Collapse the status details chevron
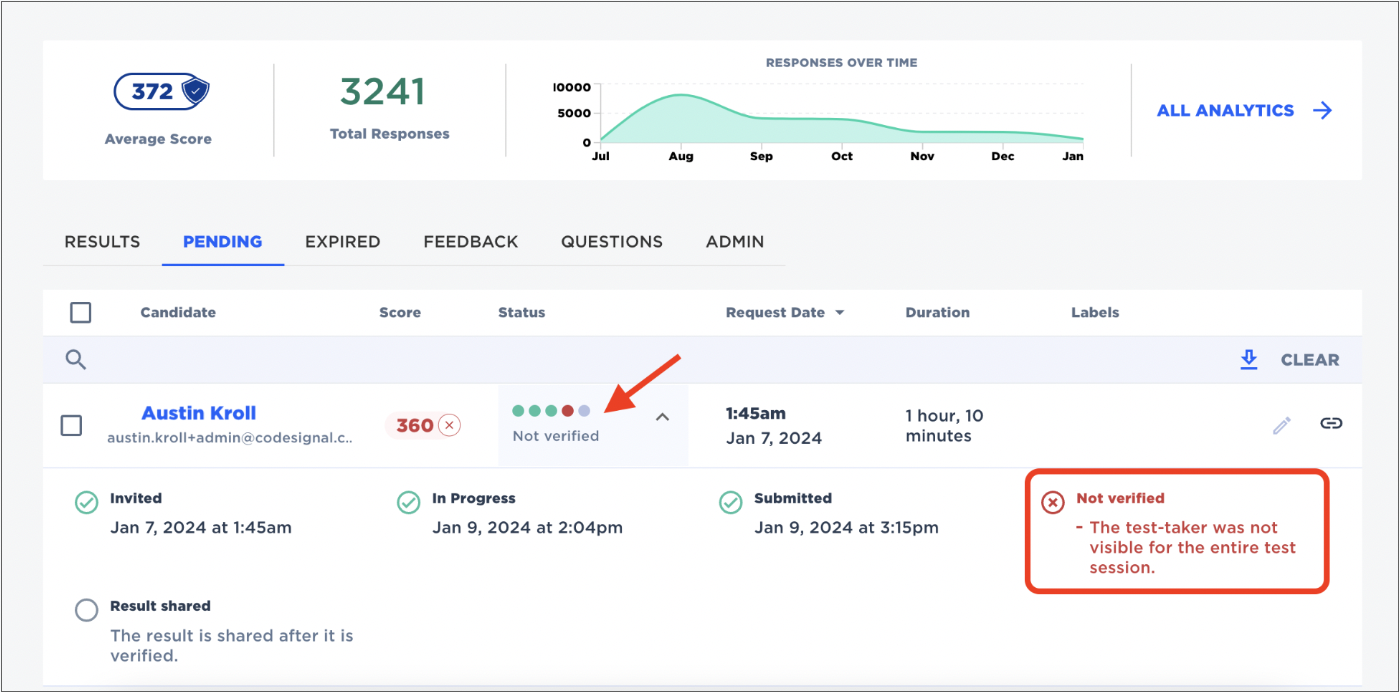 pyautogui.click(x=662, y=417)
